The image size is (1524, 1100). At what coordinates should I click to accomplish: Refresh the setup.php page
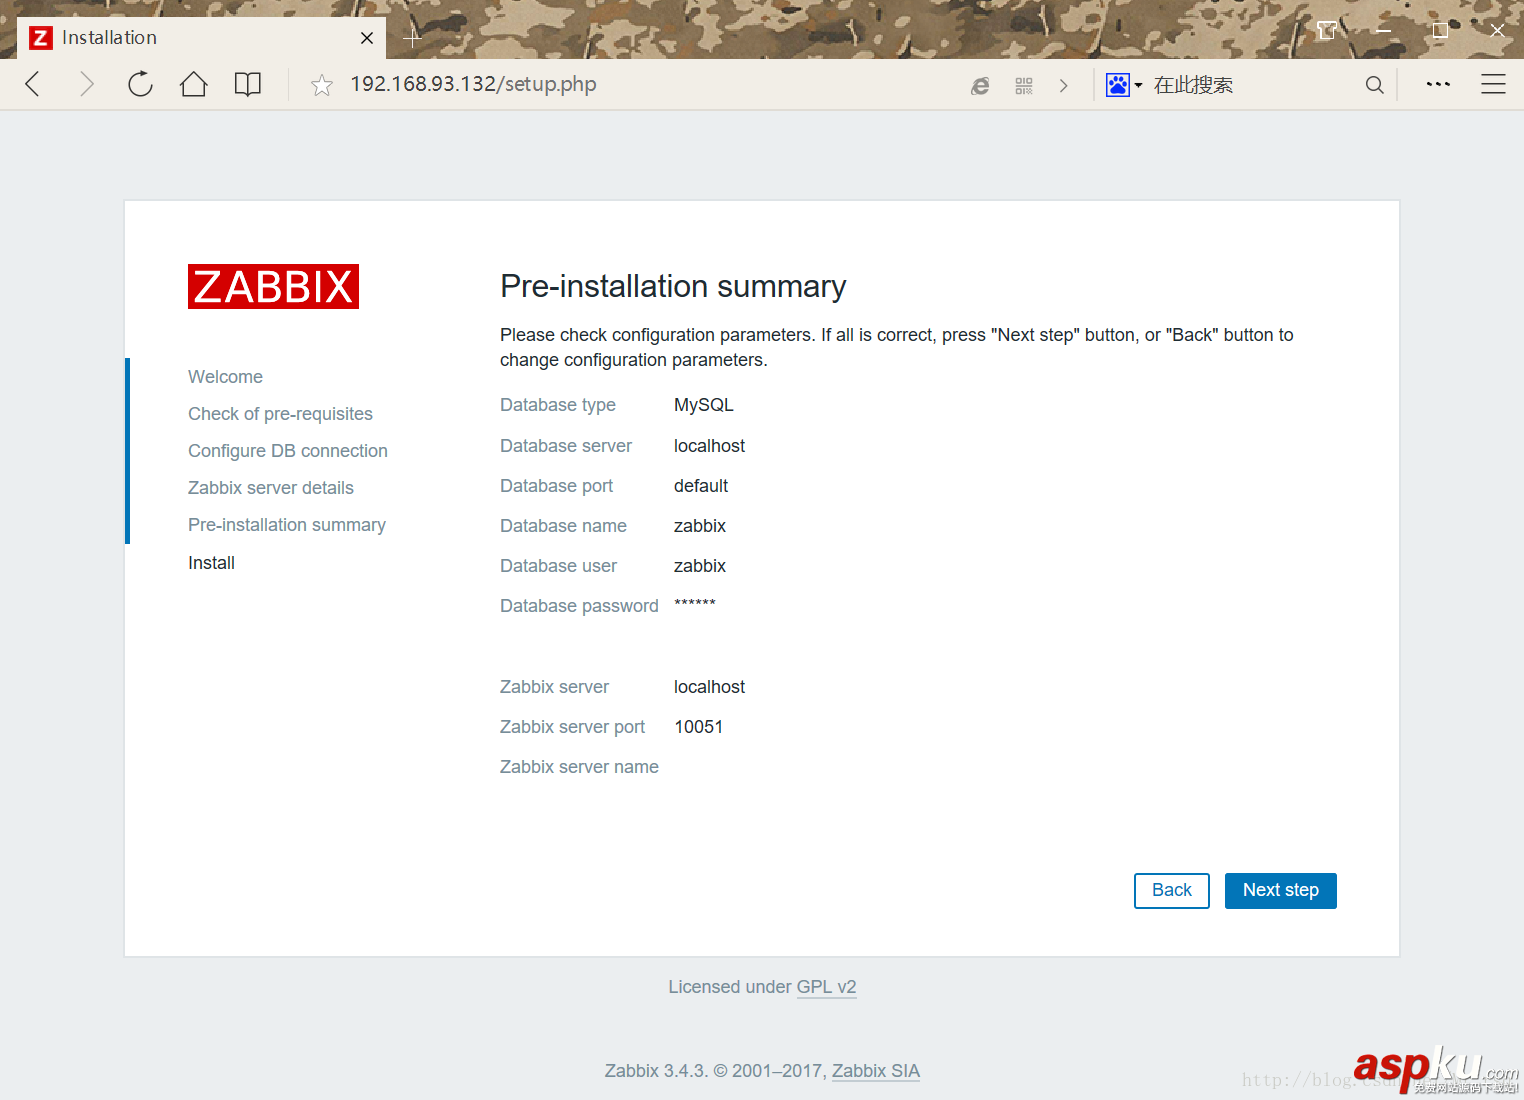[140, 84]
